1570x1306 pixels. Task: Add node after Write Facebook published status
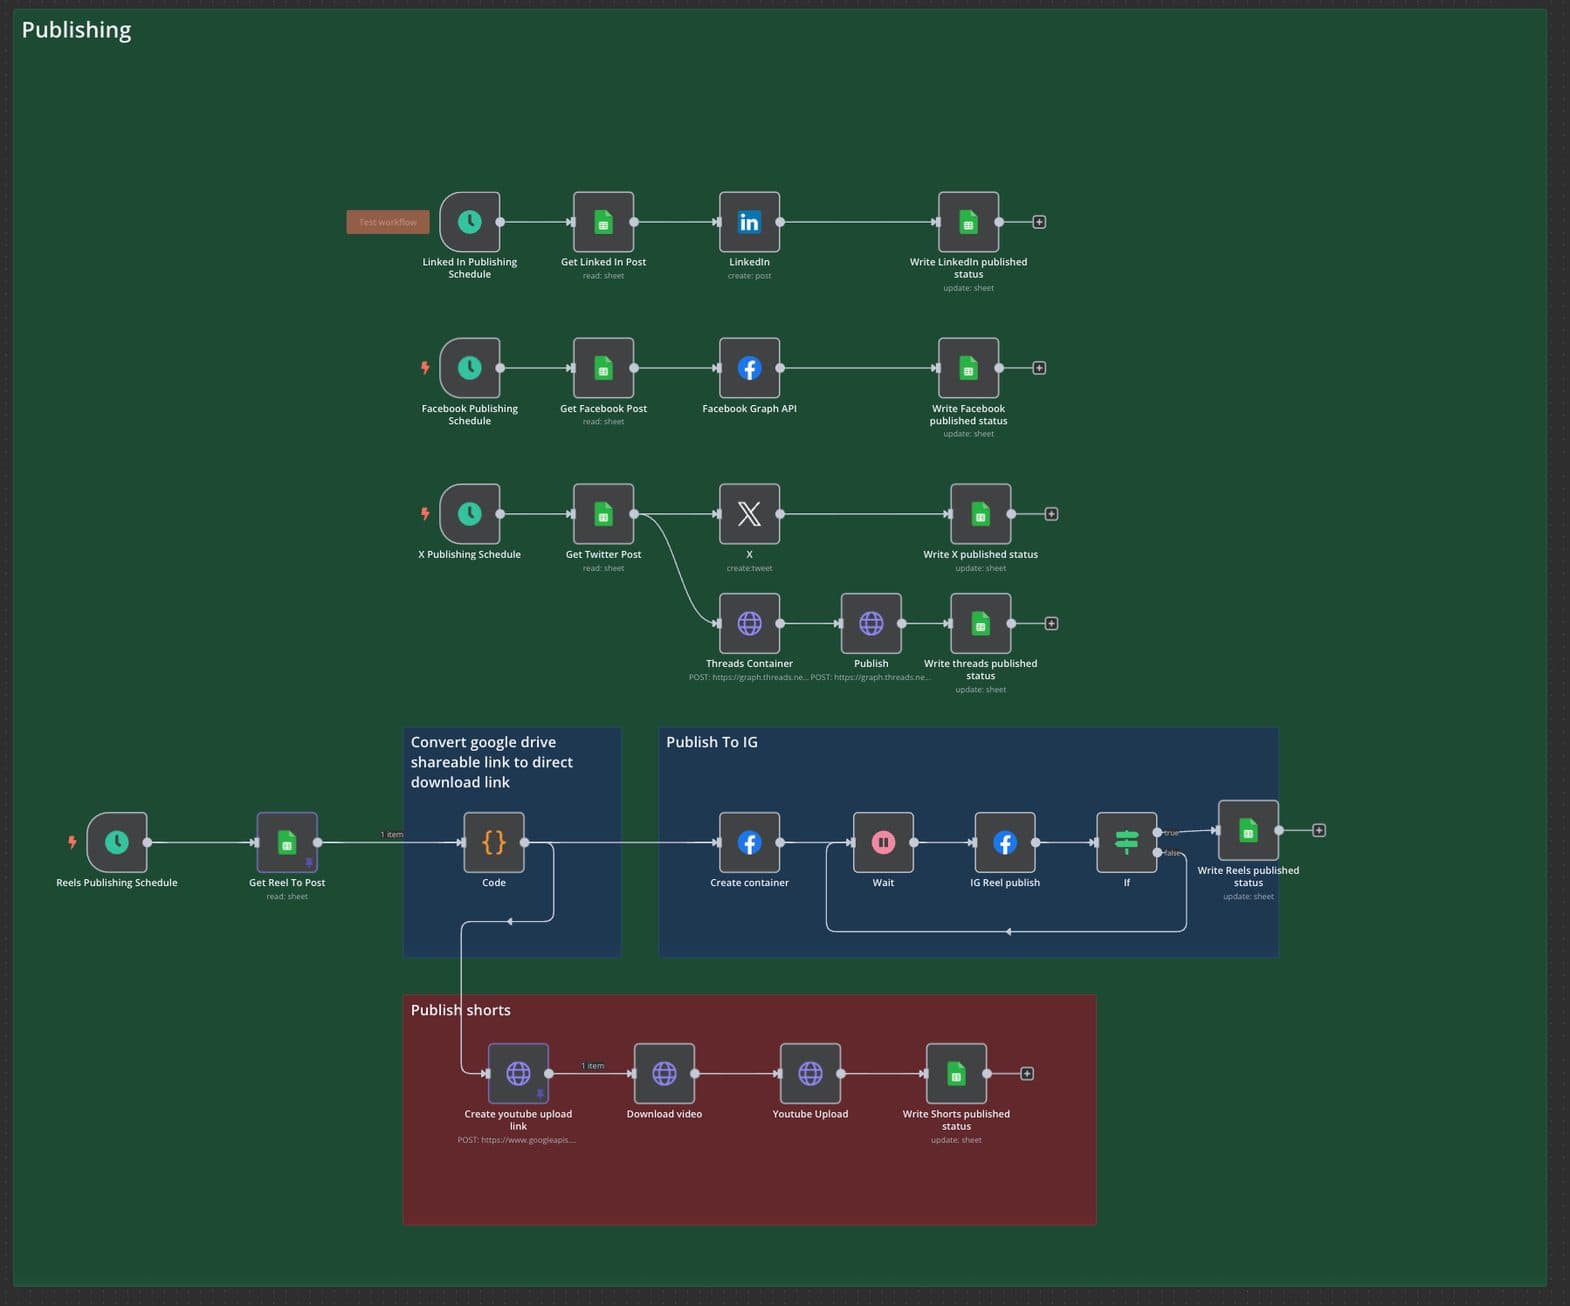[x=1039, y=368]
